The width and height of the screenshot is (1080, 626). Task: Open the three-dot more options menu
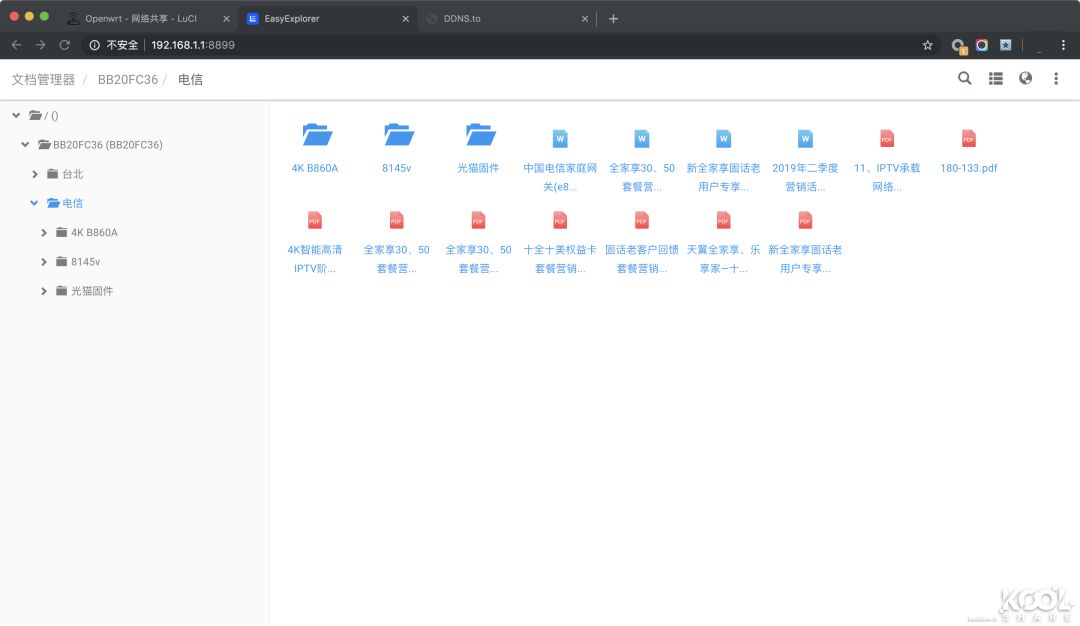click(x=1055, y=79)
